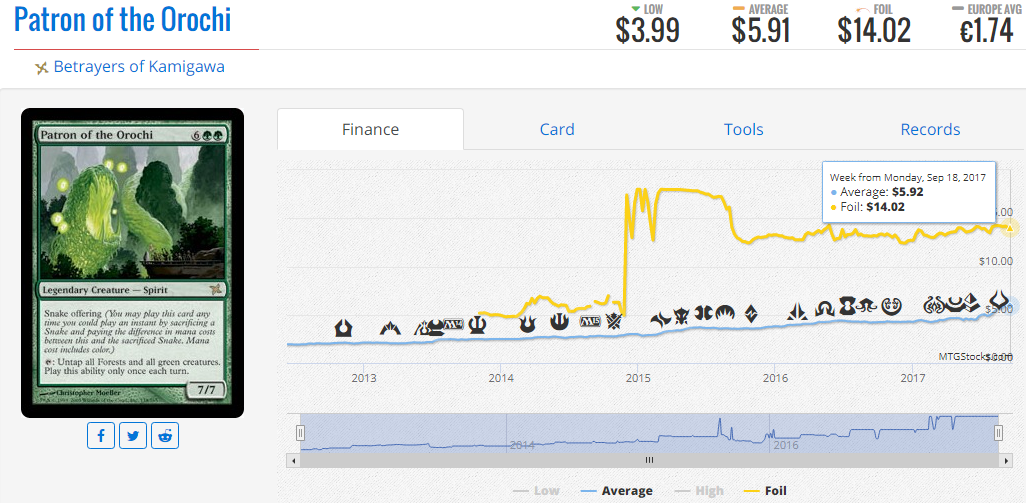Open the Tools tab
This screenshot has width=1026, height=503.
pyautogui.click(x=743, y=130)
